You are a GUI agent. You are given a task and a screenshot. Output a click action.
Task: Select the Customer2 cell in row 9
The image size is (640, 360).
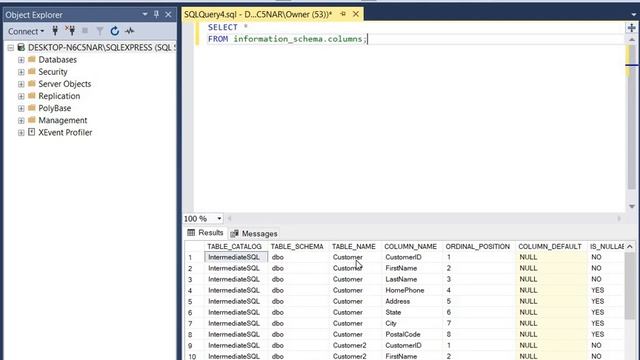(356, 345)
